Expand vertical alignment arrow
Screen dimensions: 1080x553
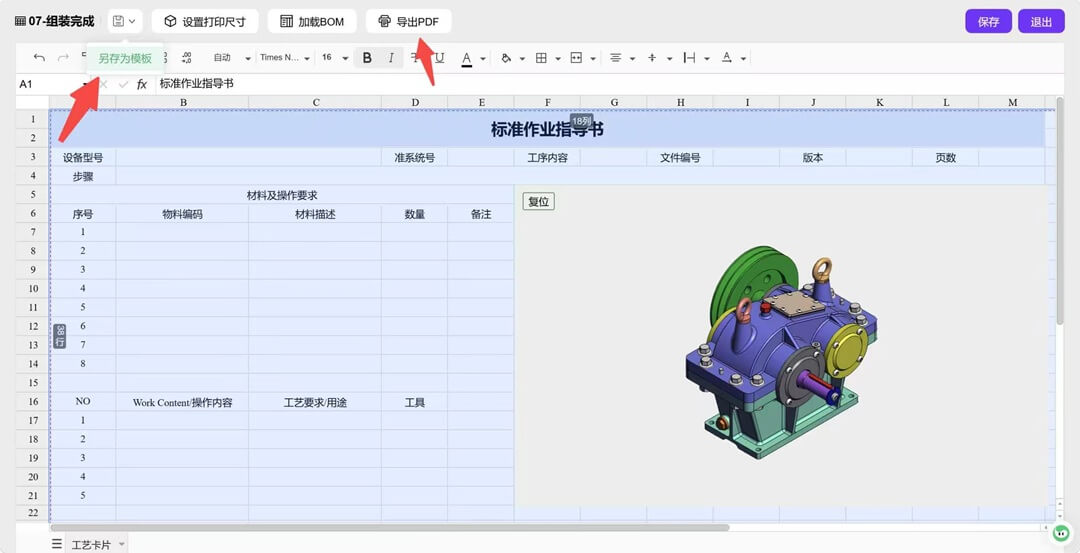(x=669, y=59)
